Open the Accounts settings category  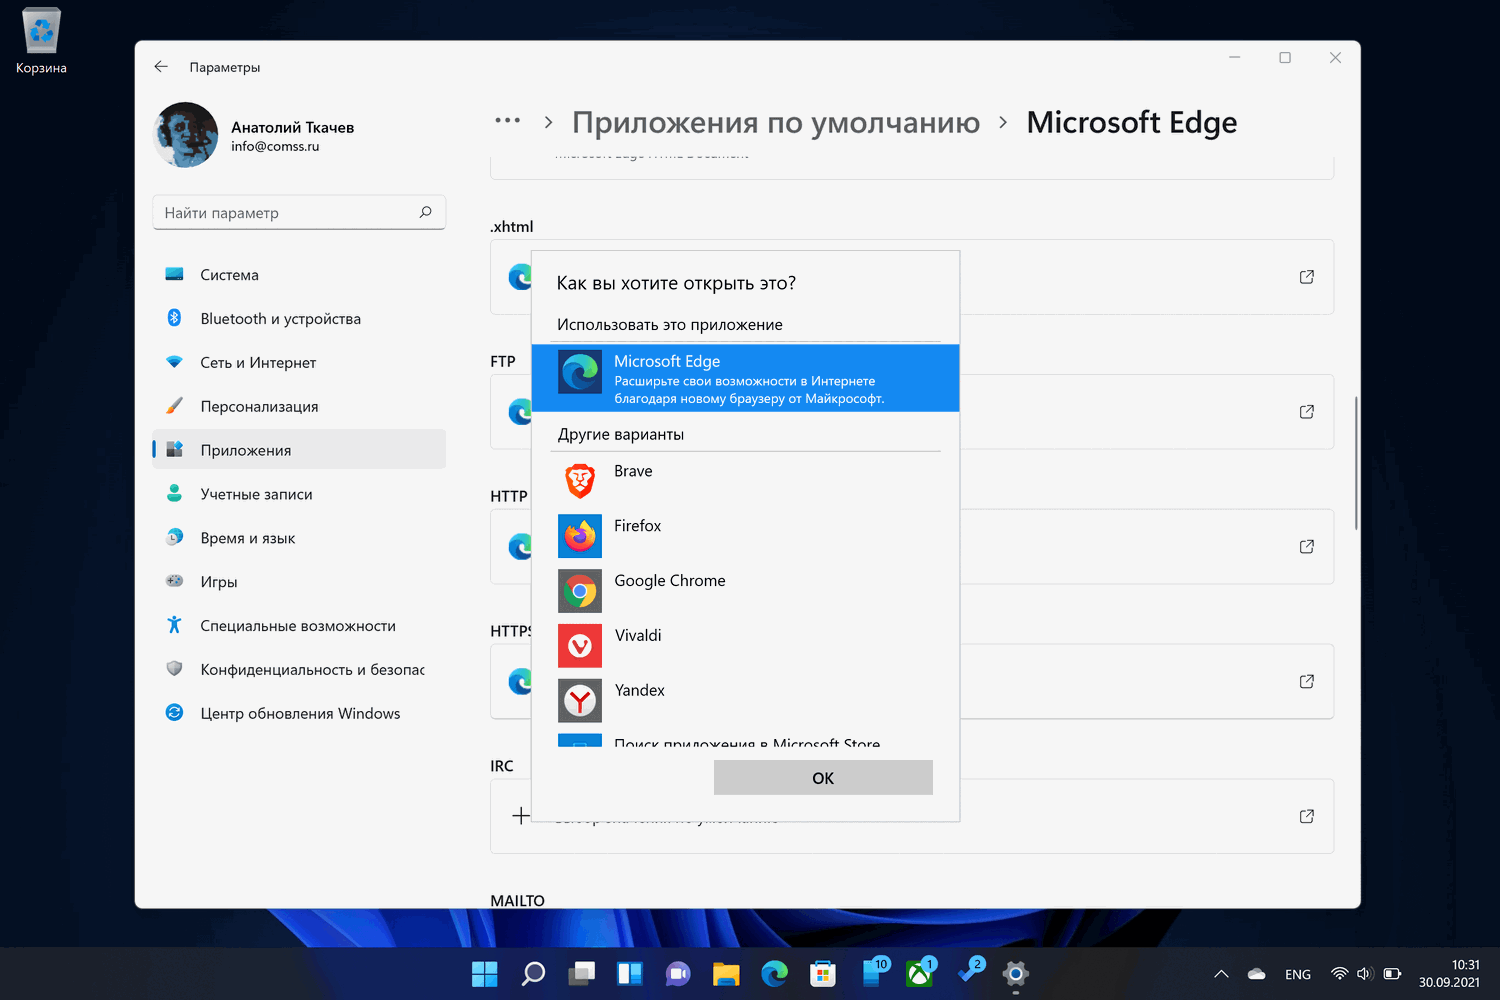(299, 494)
